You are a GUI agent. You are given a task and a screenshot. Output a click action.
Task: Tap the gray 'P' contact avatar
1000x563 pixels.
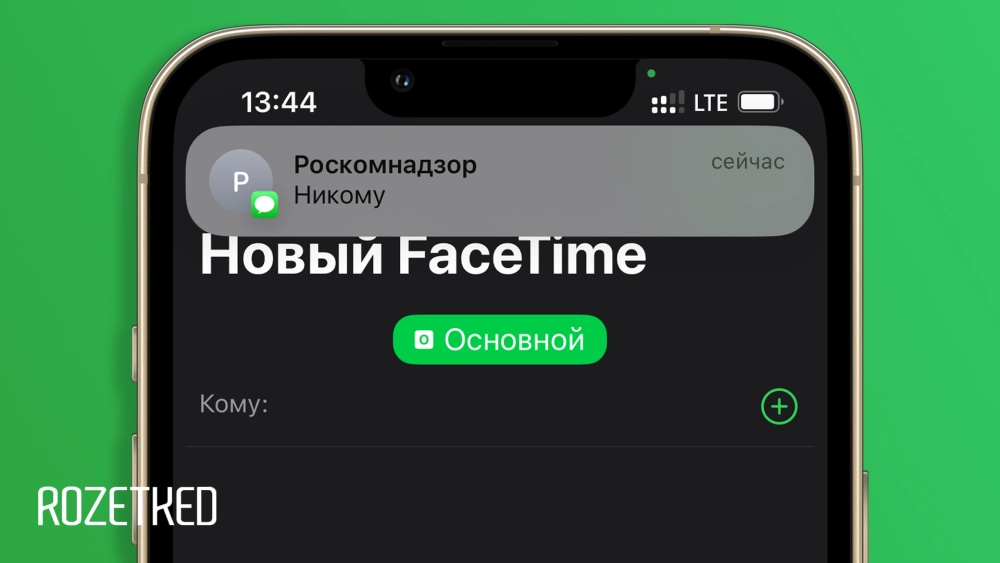pyautogui.click(x=240, y=181)
